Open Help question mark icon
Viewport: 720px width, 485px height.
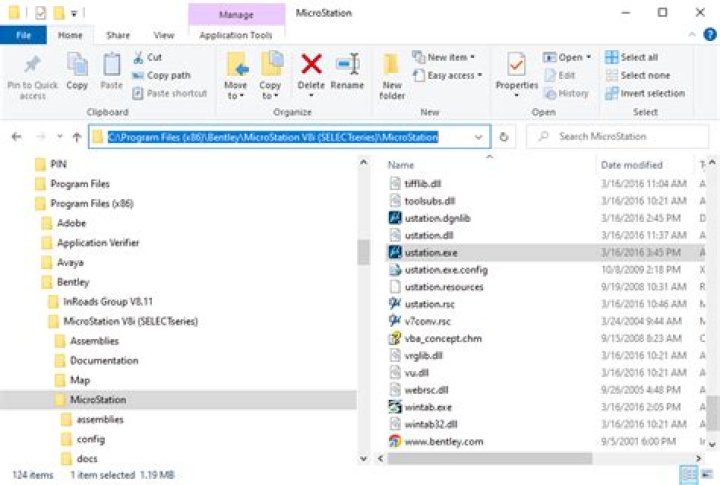pos(710,35)
